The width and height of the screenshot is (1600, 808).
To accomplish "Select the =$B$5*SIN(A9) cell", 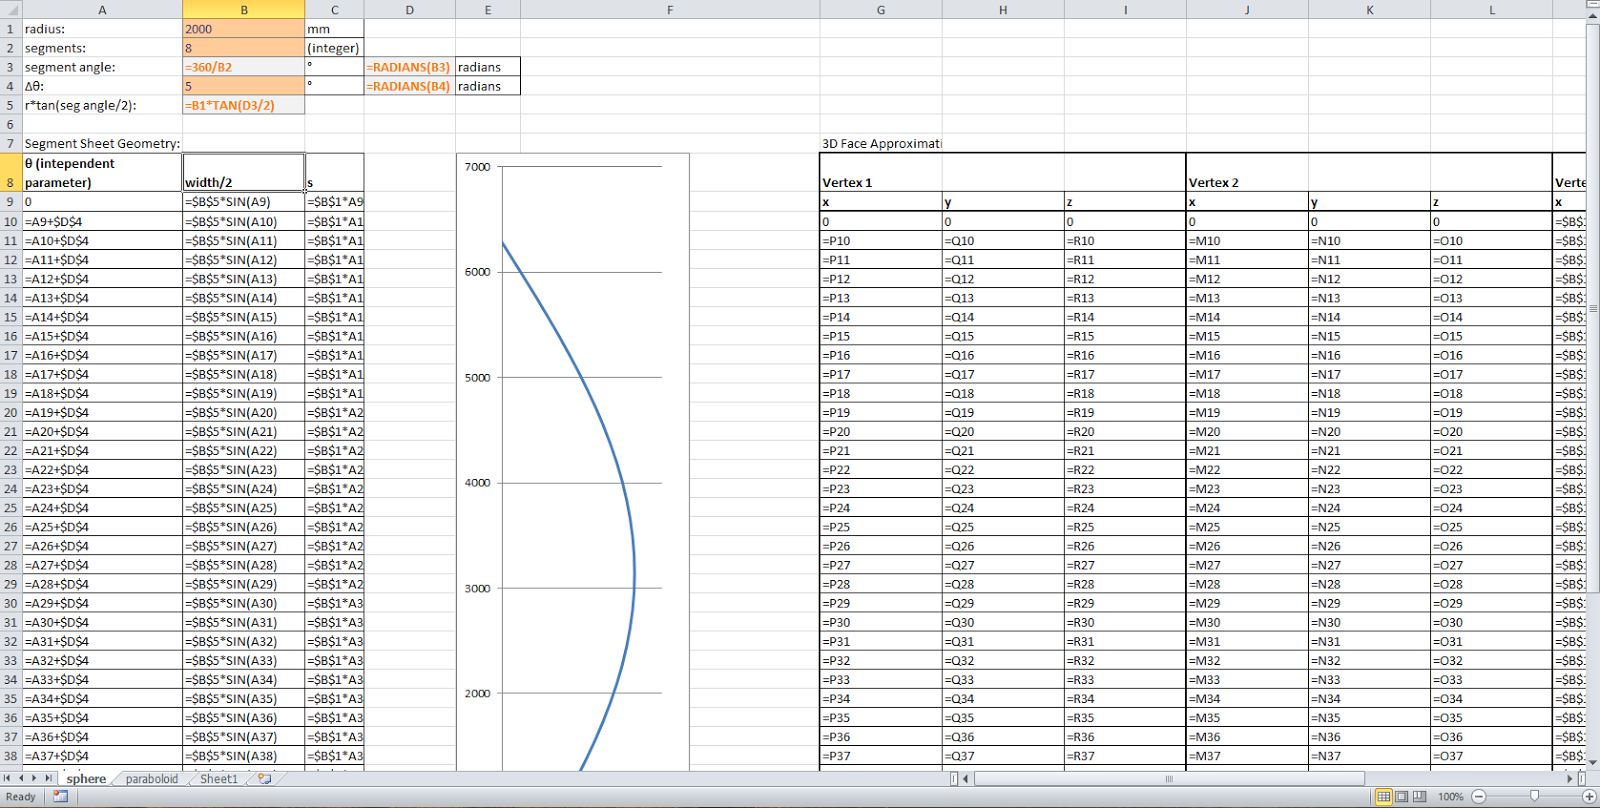I will point(244,202).
